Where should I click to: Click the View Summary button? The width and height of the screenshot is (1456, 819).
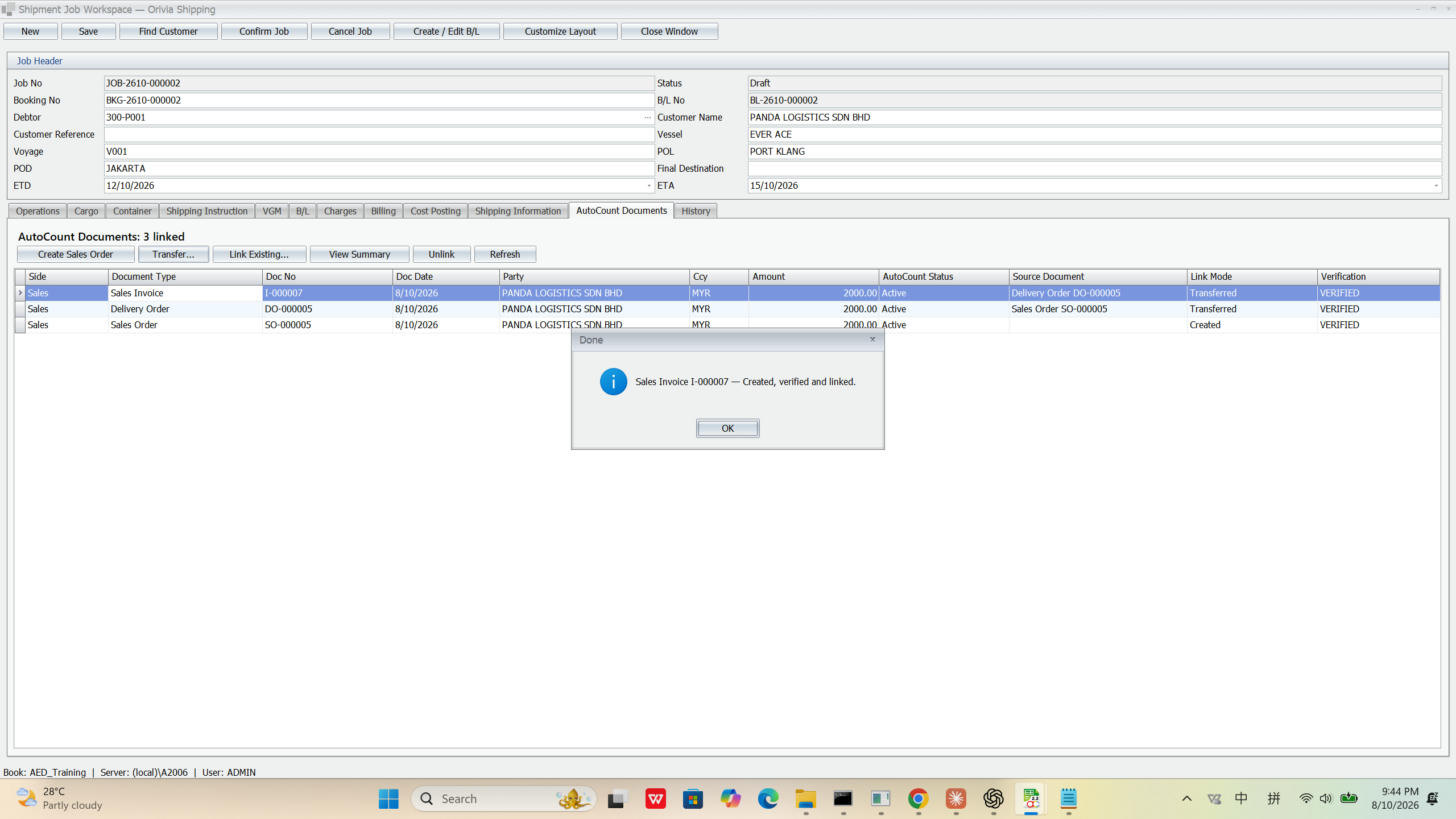point(360,254)
